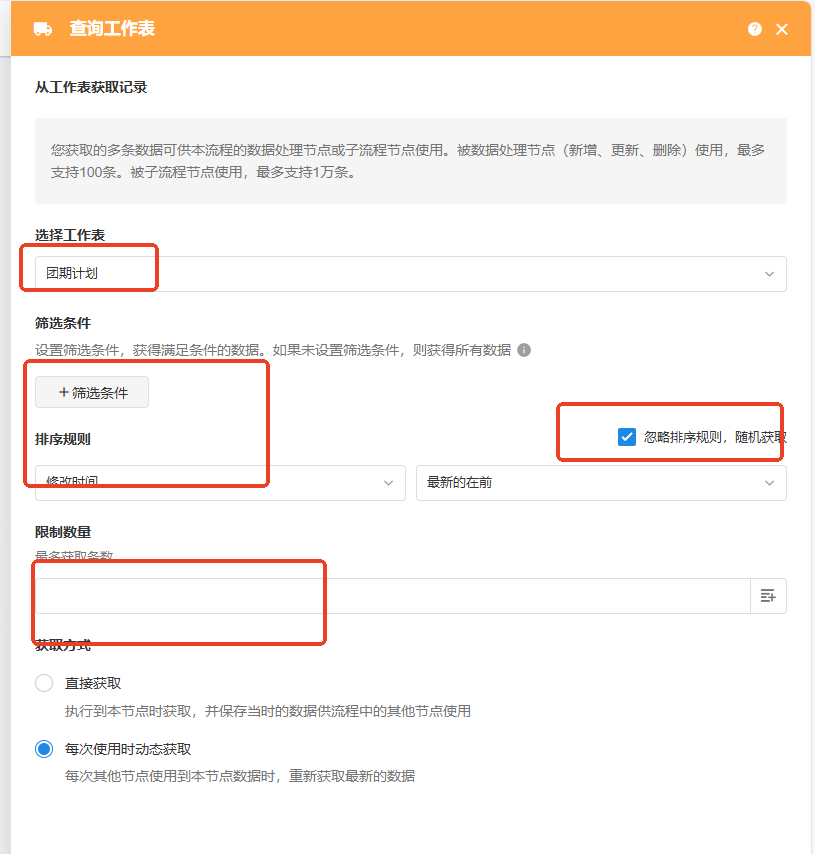This screenshot has width=815, height=854.
Task: Open the 修改时间 sort field dropdown
Action: click(x=220, y=483)
